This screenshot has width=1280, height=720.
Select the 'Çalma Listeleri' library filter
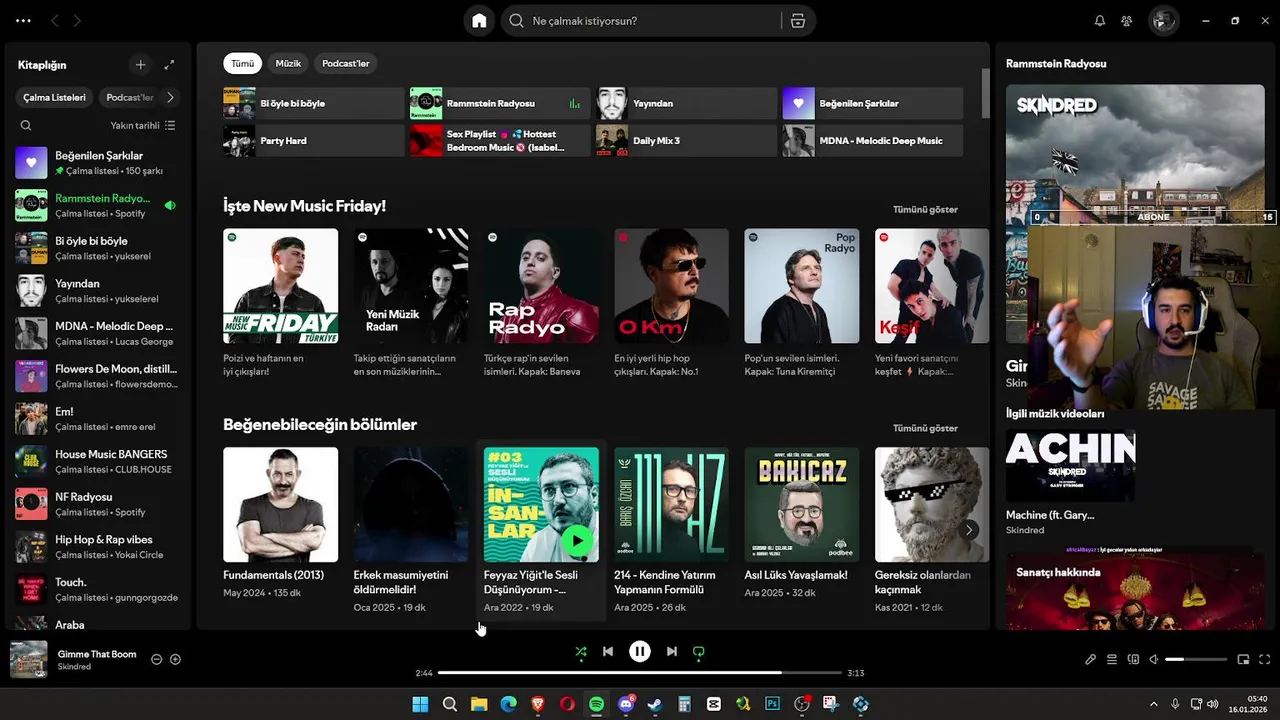[x=55, y=97]
